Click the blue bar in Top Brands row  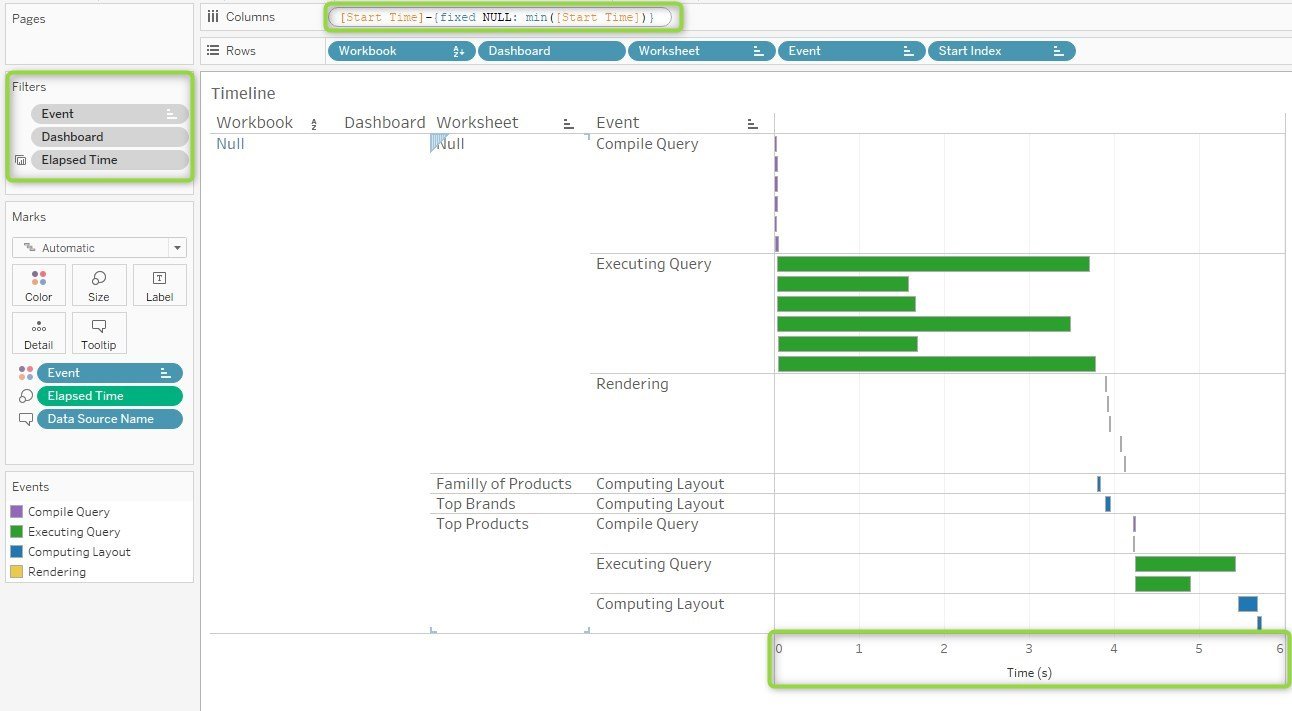(1108, 504)
